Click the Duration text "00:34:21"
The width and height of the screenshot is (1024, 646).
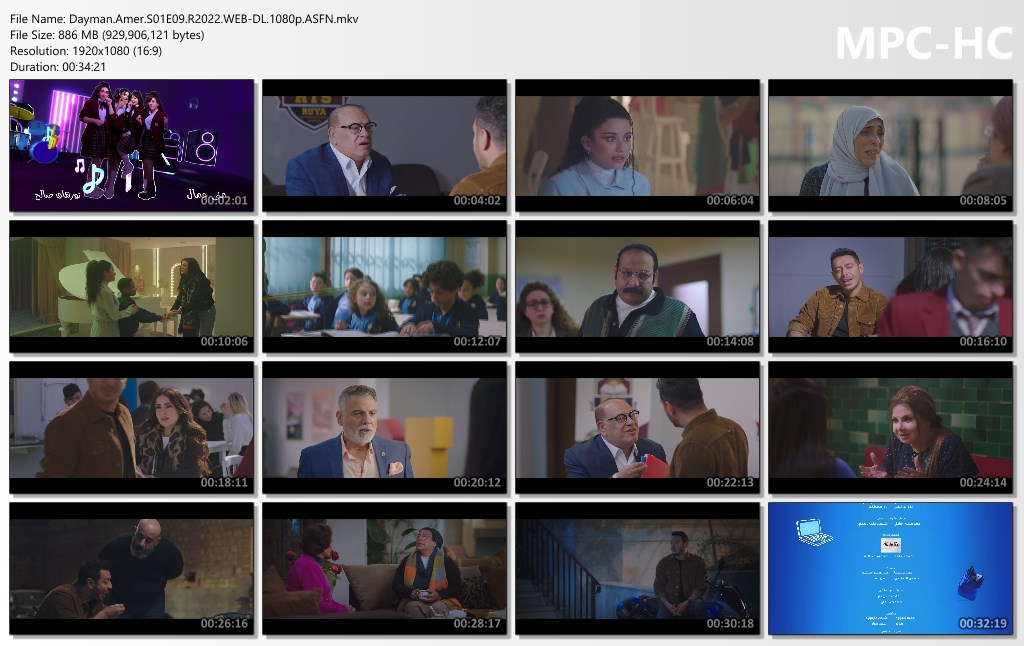(x=84, y=67)
